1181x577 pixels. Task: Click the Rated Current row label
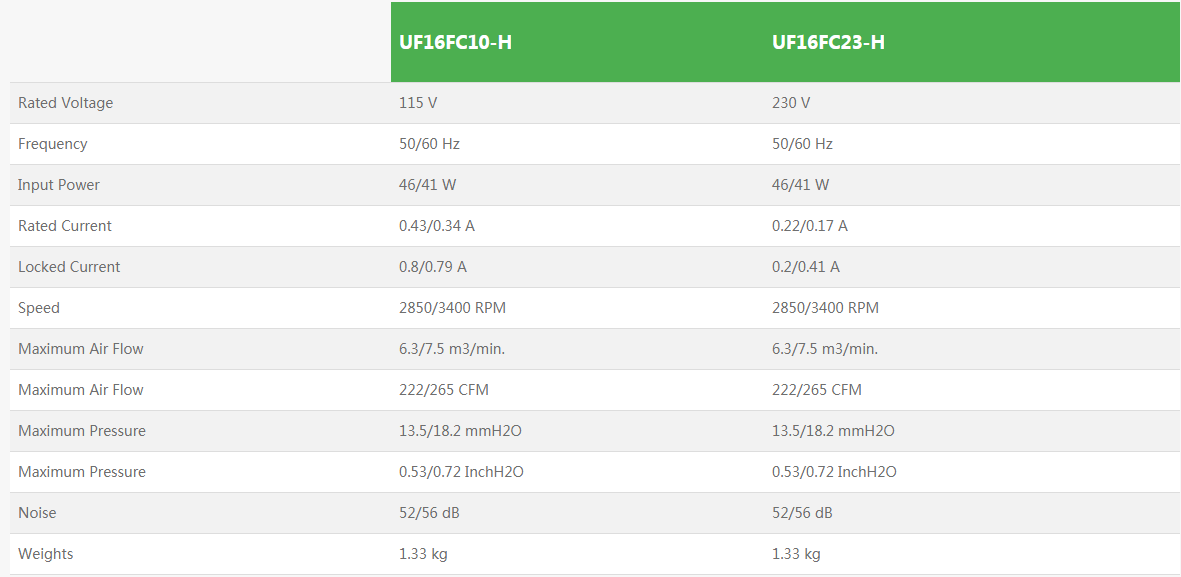point(65,226)
